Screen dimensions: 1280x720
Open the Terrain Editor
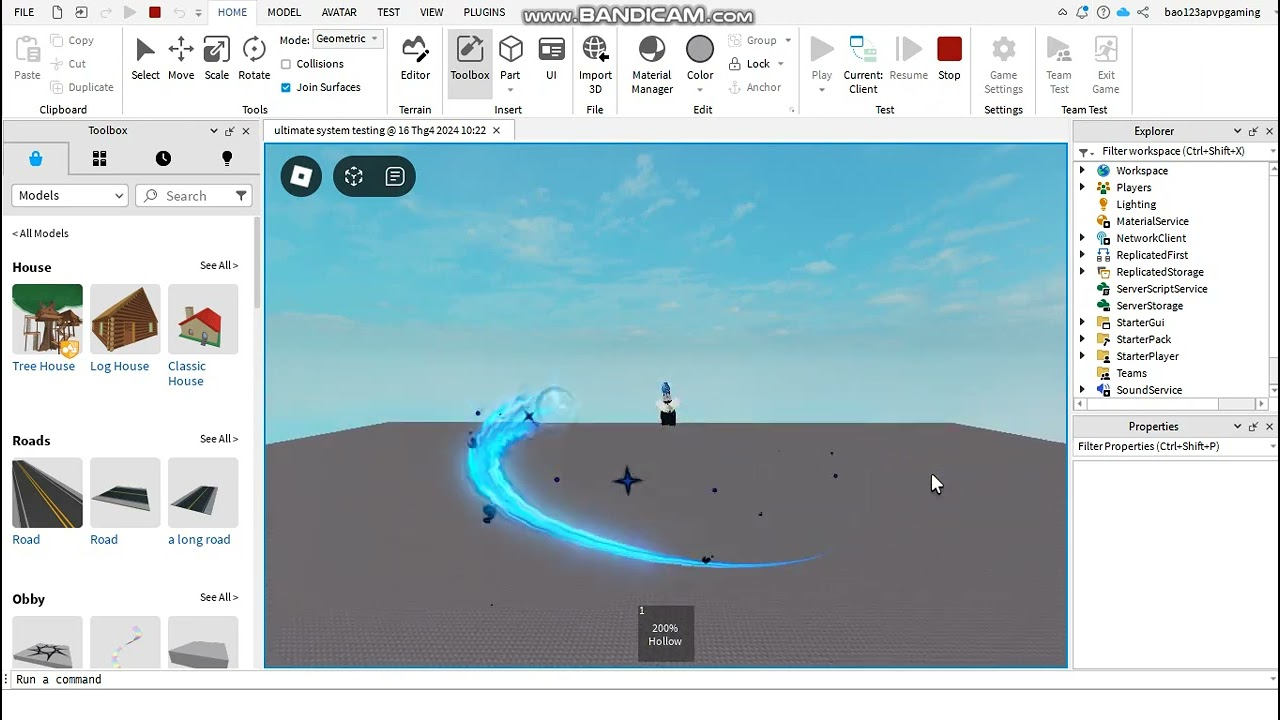click(415, 59)
